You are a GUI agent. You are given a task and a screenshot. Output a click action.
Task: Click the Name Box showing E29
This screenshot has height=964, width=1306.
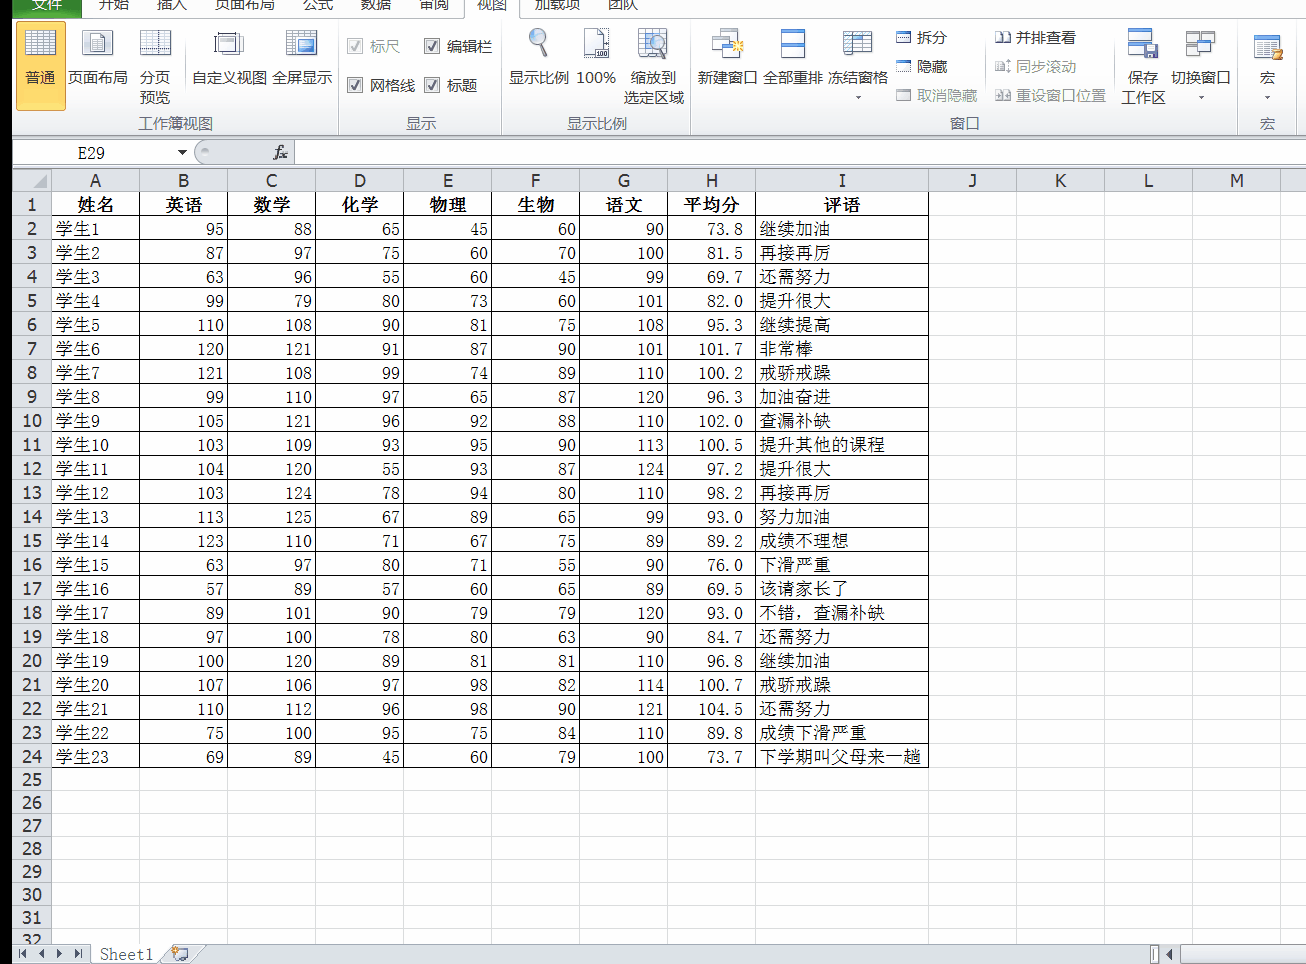(91, 153)
